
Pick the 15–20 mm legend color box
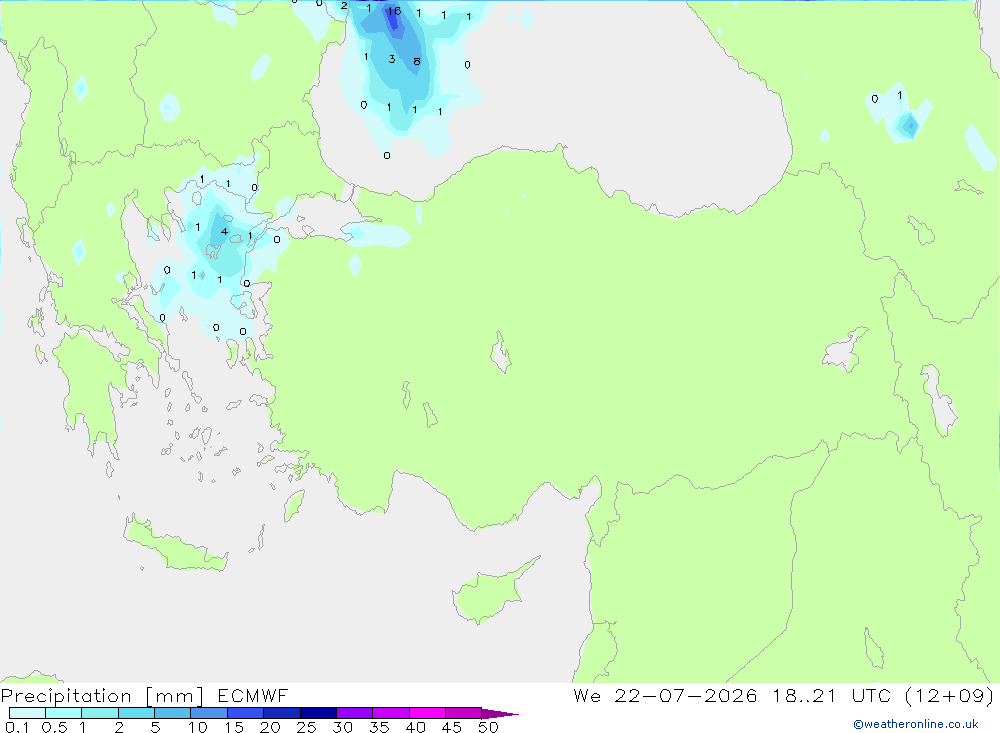[x=246, y=713]
